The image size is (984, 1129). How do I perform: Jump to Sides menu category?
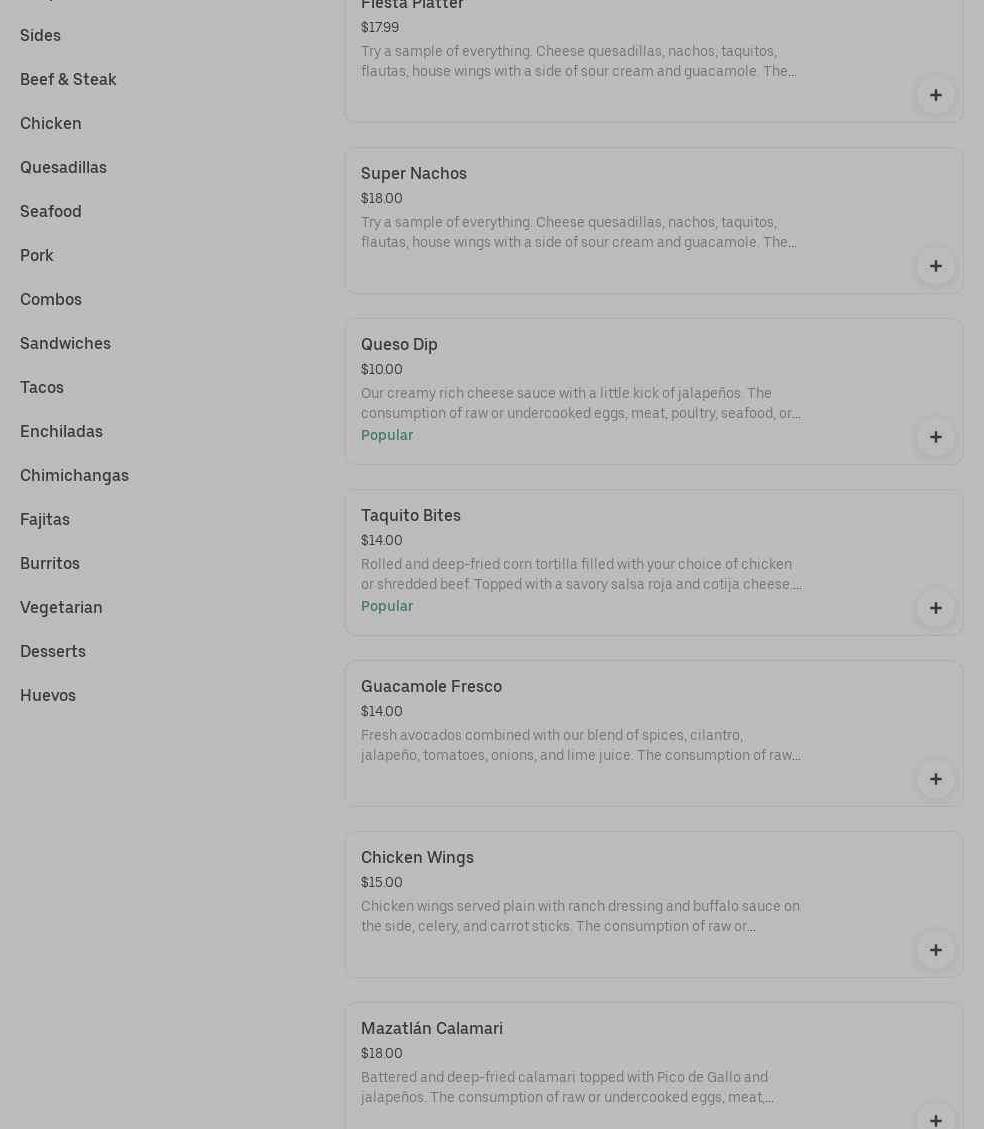click(40, 36)
